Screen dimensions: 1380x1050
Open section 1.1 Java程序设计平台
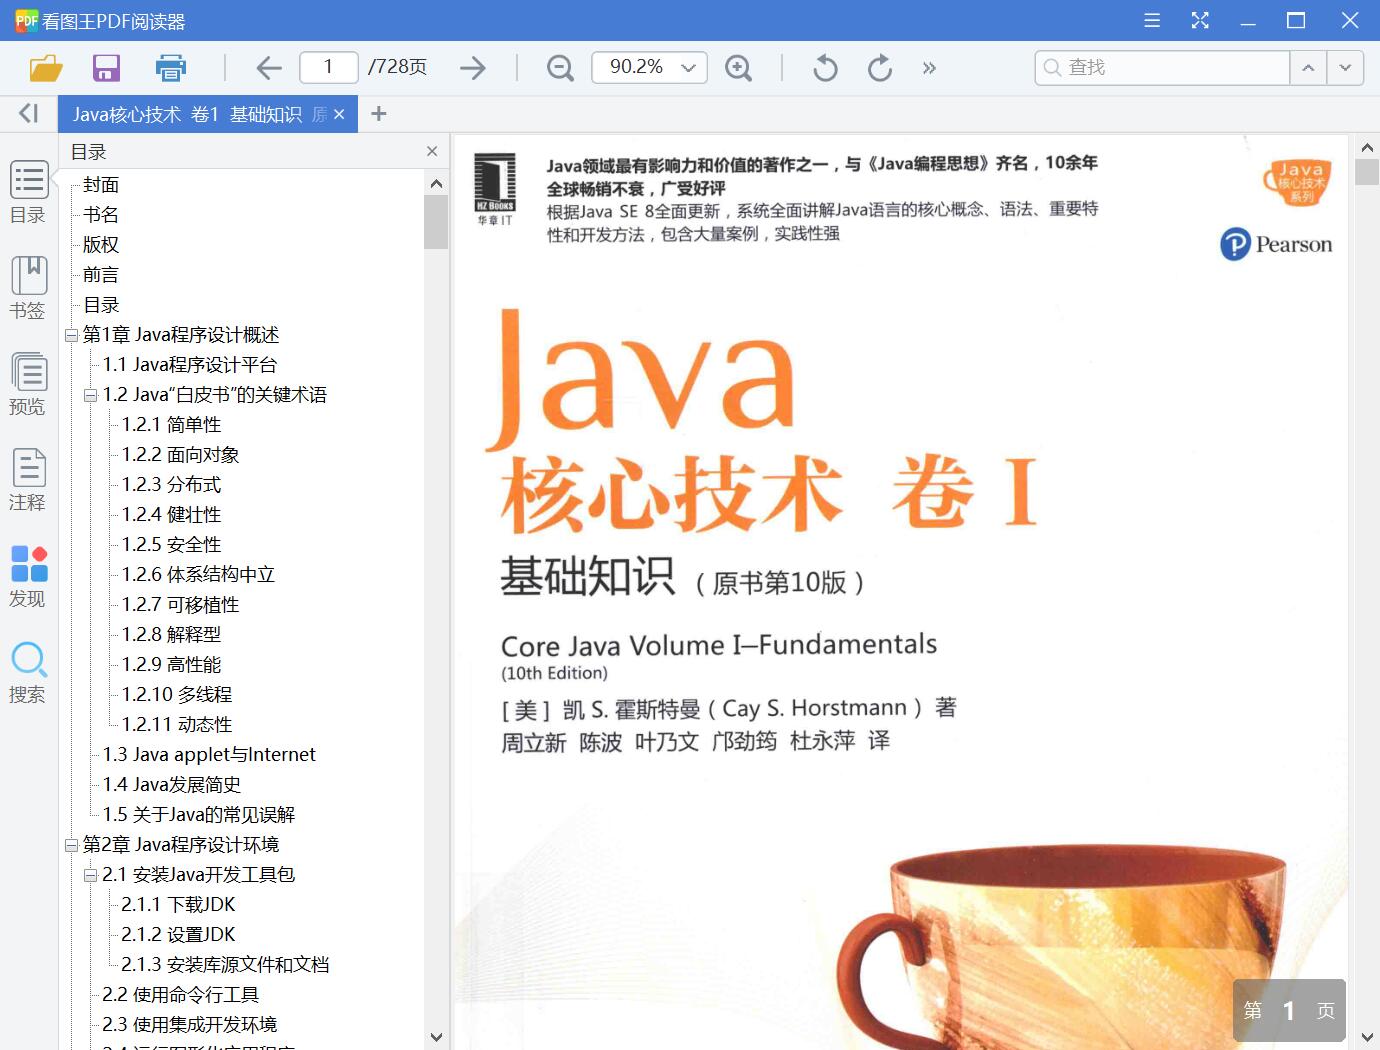(190, 365)
